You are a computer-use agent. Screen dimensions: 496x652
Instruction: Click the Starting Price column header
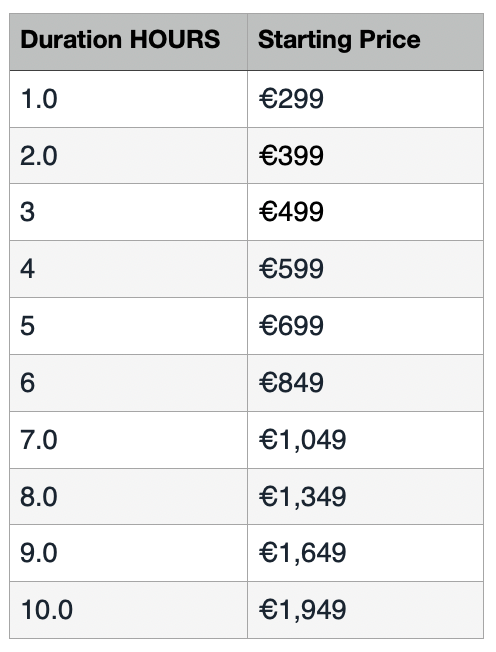(365, 42)
